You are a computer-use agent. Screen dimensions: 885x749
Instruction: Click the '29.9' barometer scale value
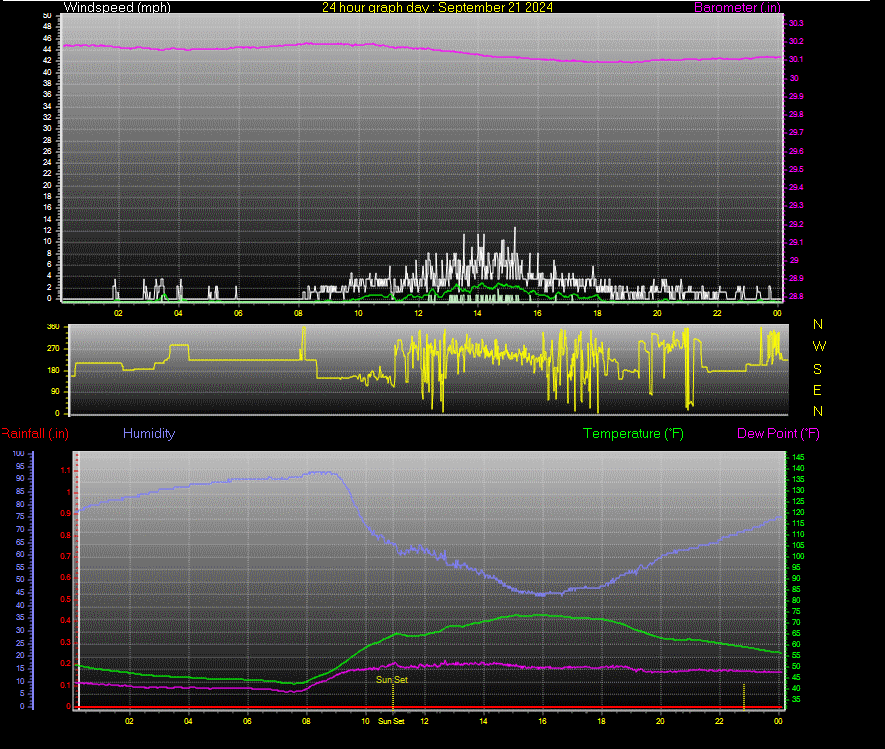pyautogui.click(x=796, y=96)
